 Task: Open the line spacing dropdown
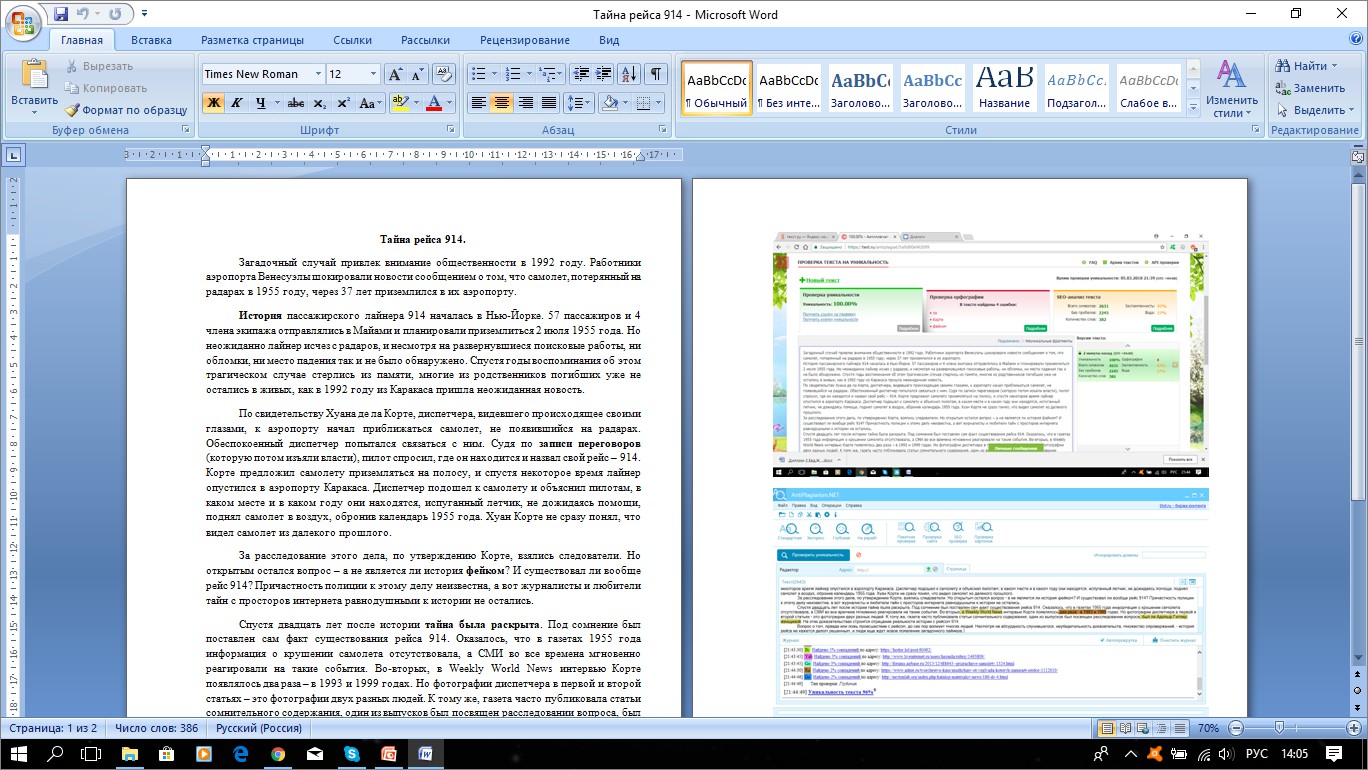(x=579, y=103)
